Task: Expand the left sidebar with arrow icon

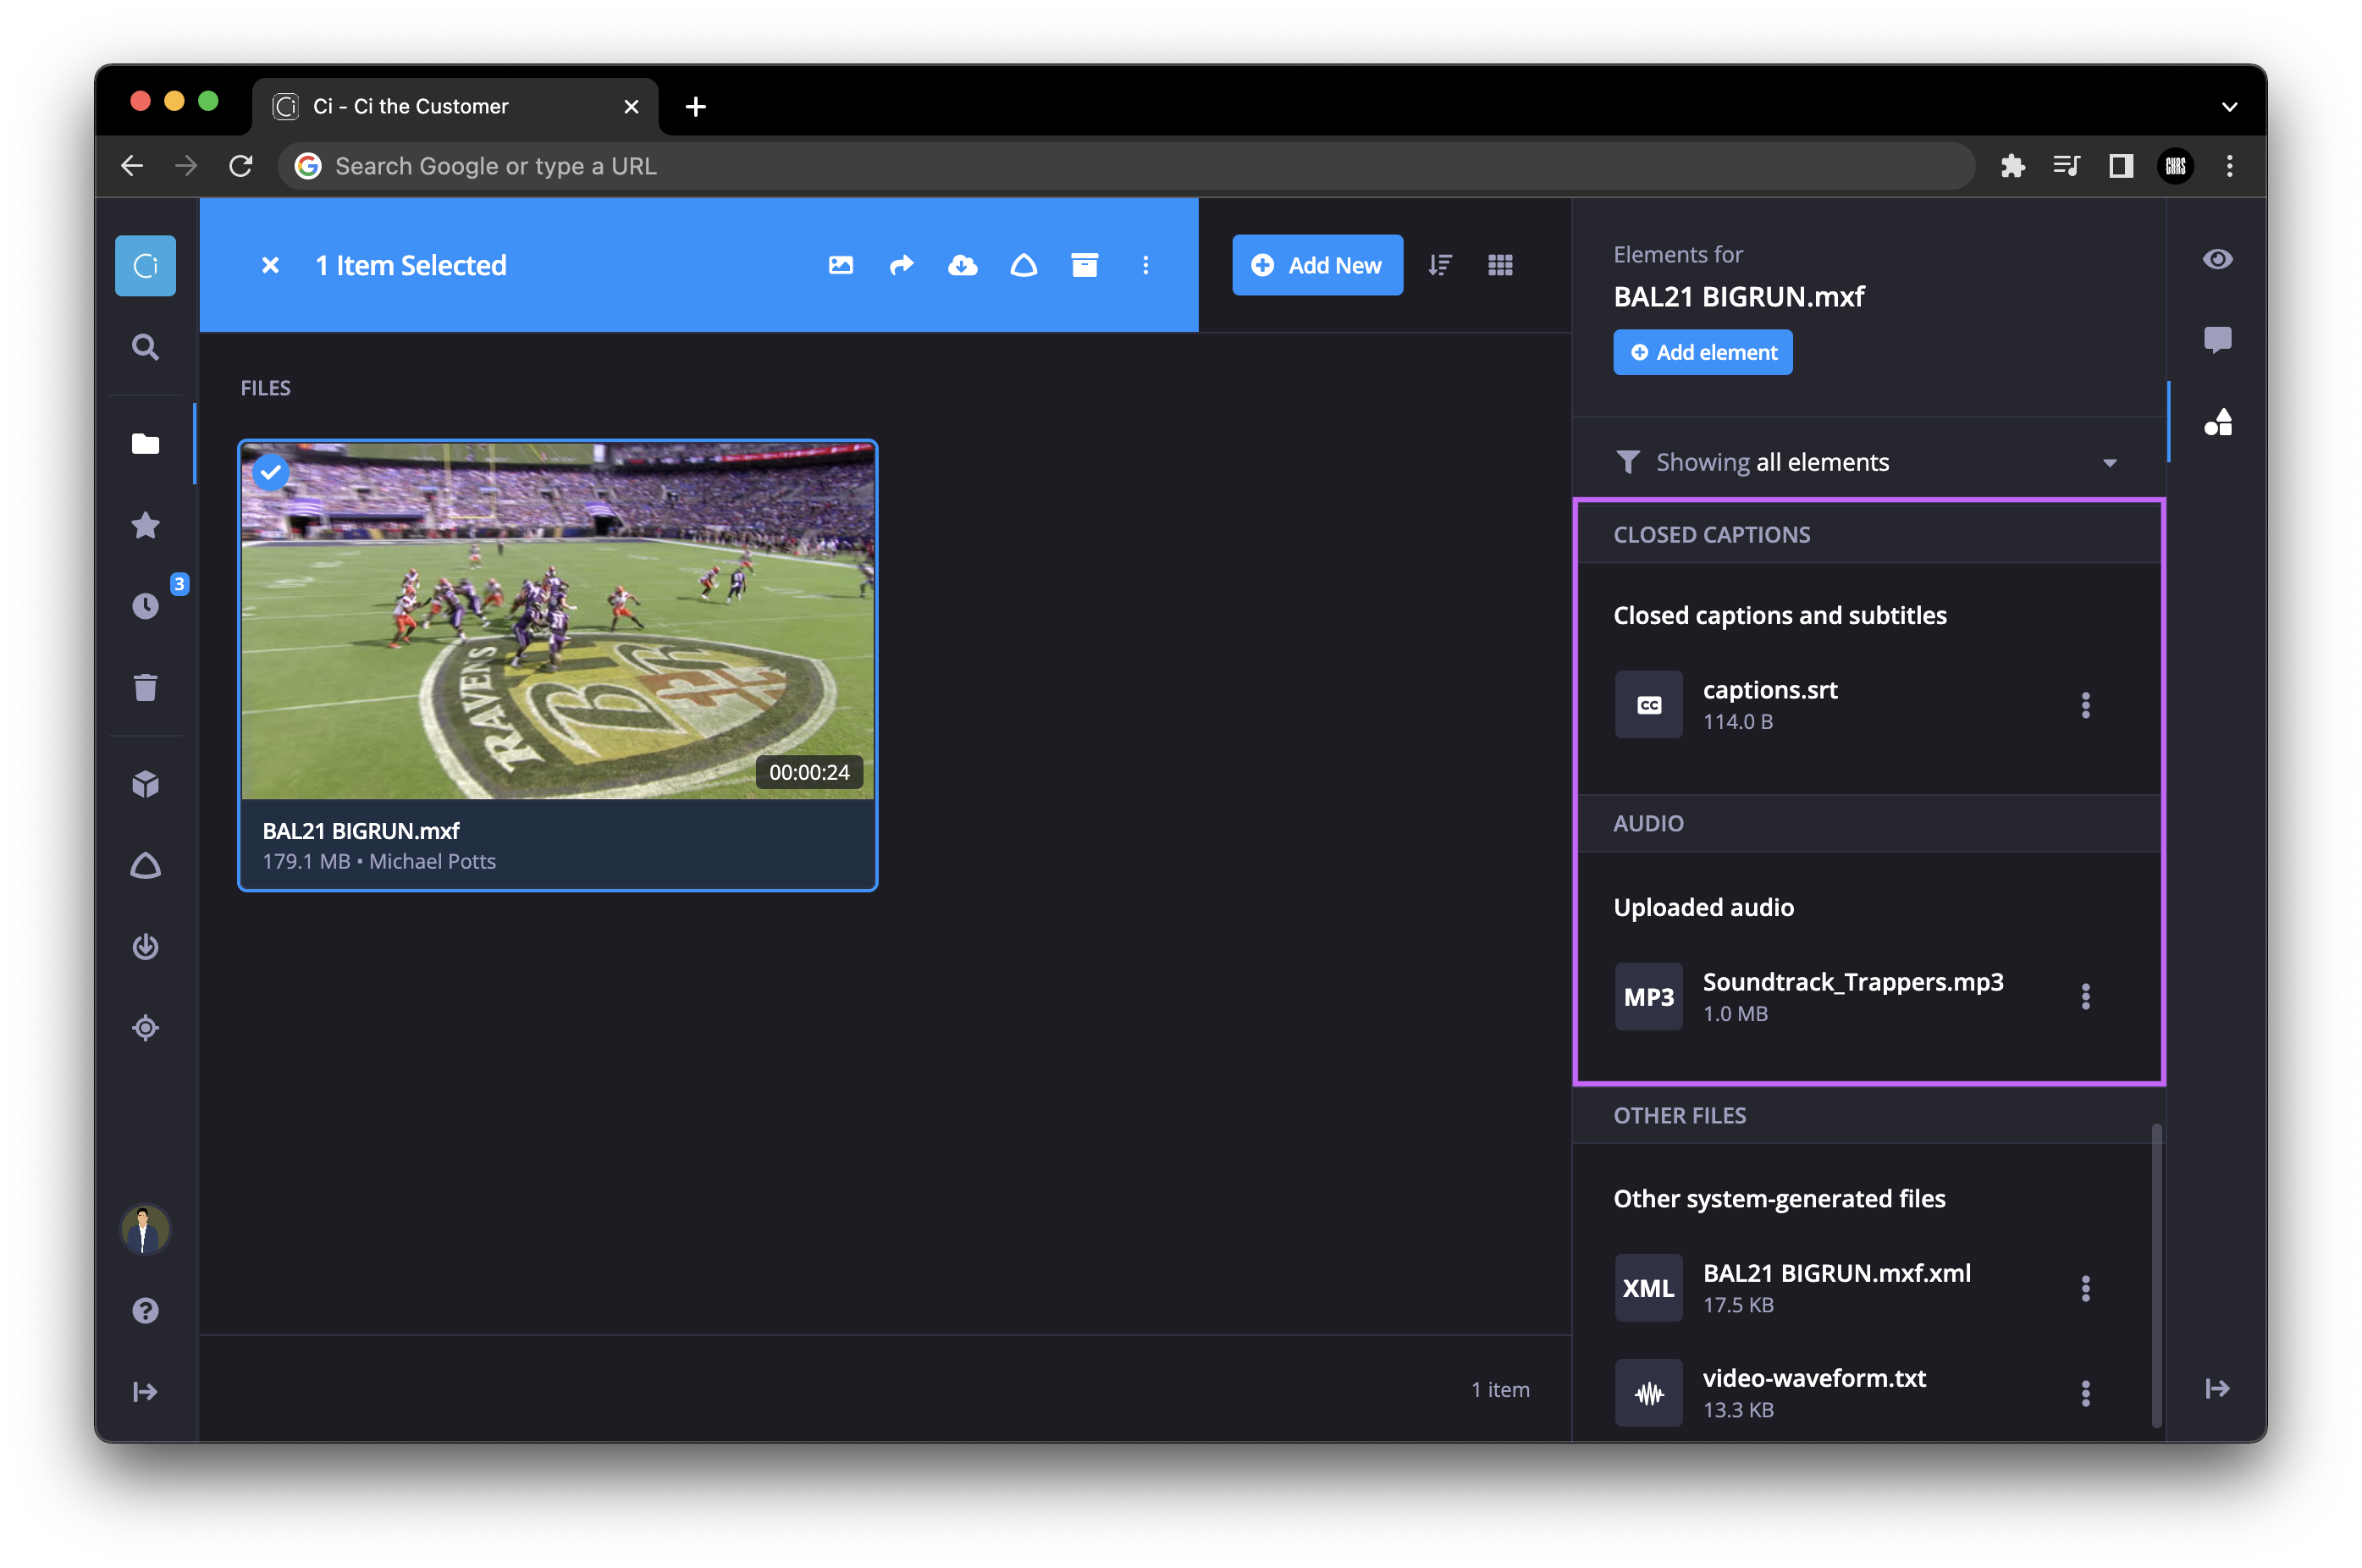Action: point(145,1391)
